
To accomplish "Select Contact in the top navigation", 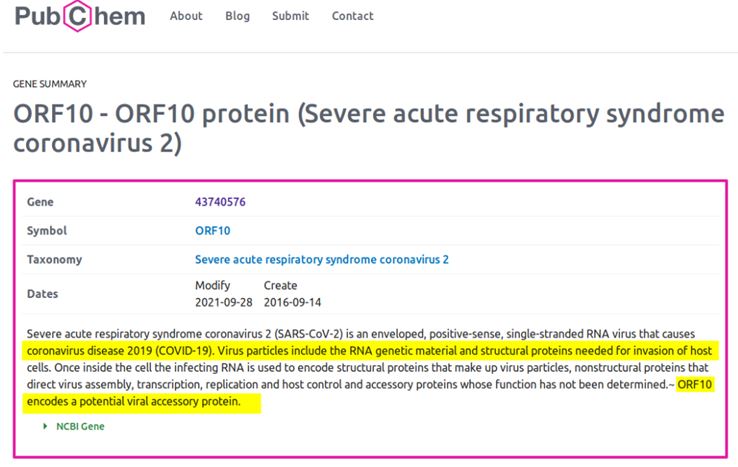I will pos(352,16).
